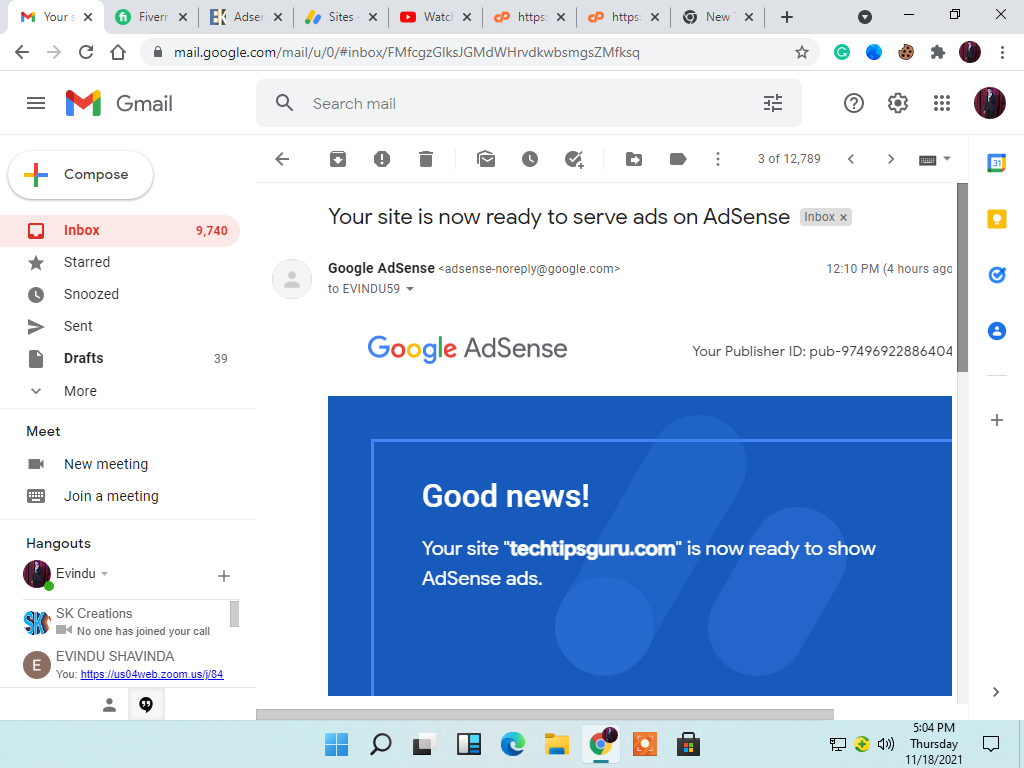Remove Inbox label with x
The width and height of the screenshot is (1024, 768).
(843, 217)
